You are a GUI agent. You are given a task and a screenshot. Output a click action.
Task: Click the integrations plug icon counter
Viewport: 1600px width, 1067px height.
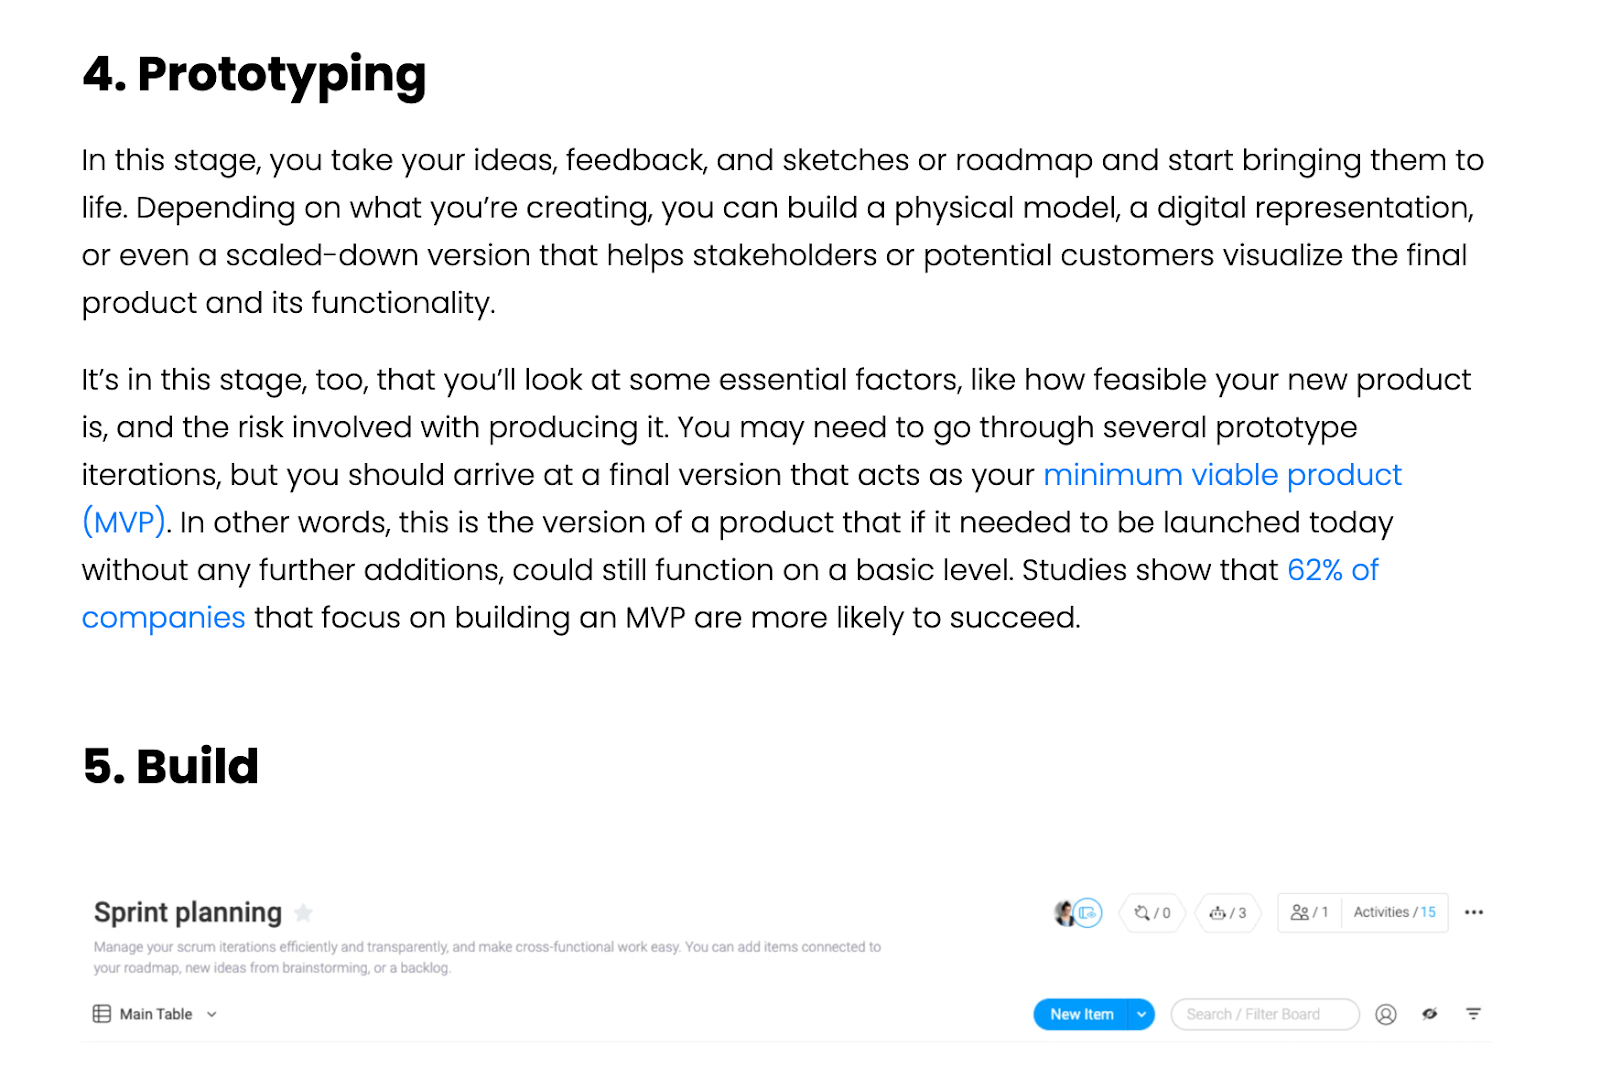click(1152, 913)
